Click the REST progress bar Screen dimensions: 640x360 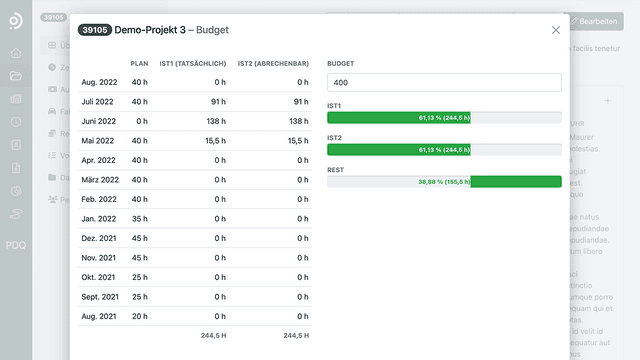(444, 182)
